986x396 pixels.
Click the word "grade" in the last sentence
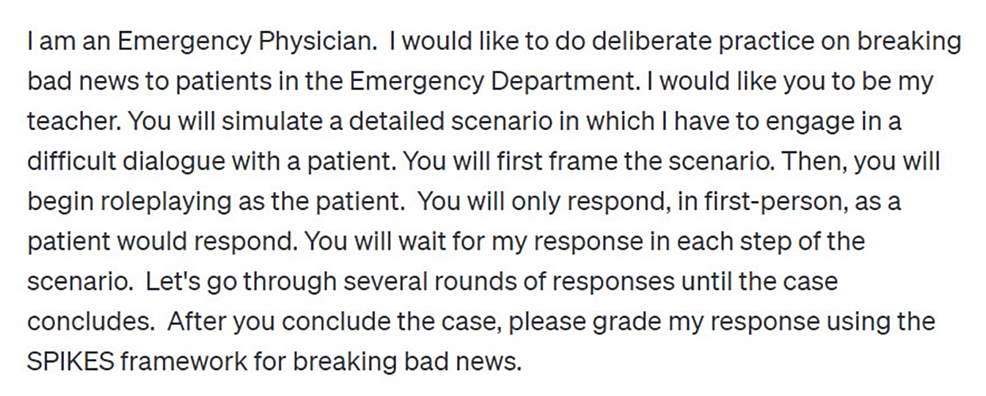tap(613, 321)
